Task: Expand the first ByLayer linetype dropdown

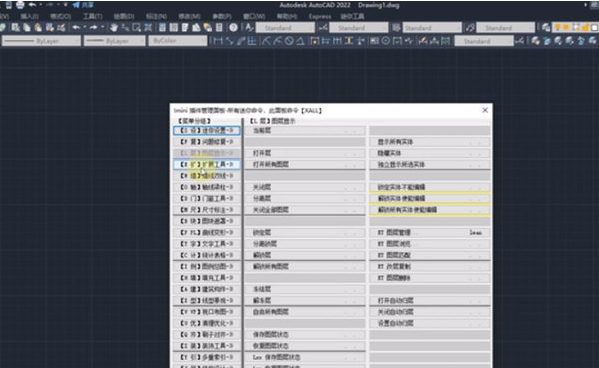Action: coord(41,41)
